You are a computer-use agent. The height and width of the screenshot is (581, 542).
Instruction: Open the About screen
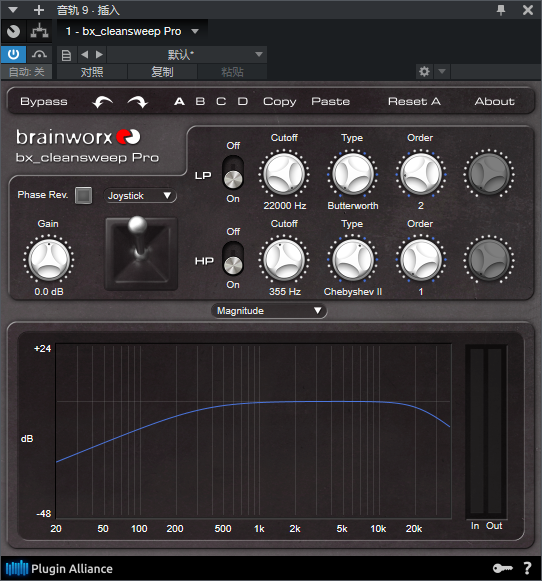point(495,101)
